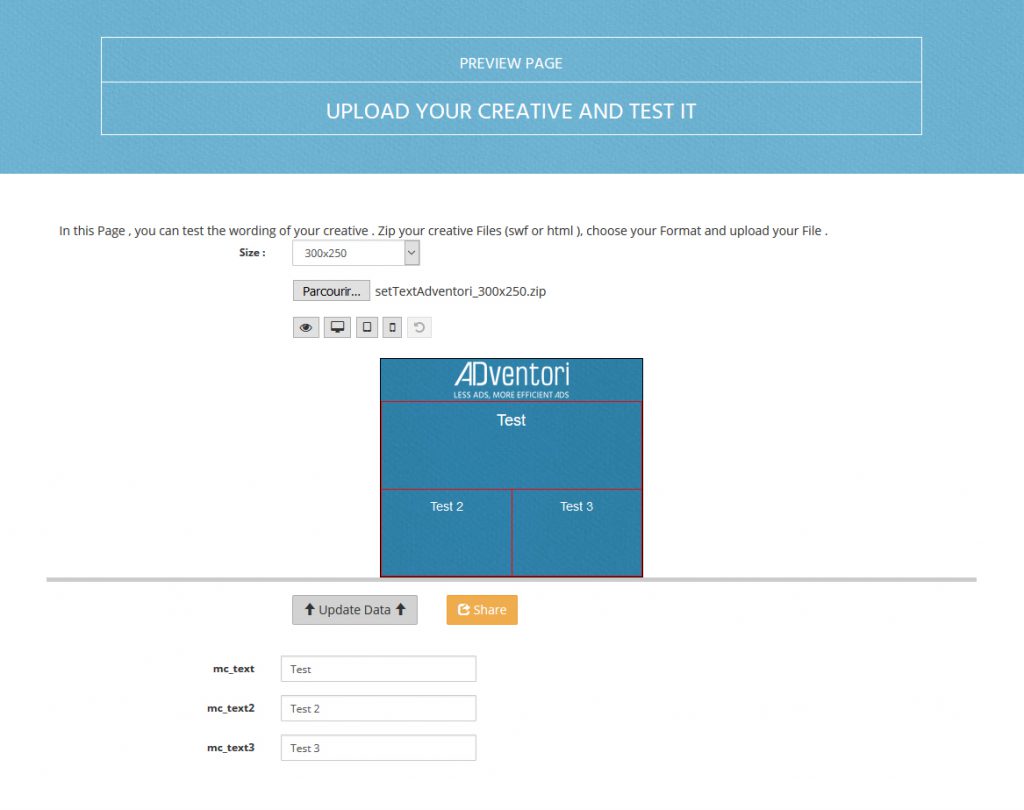Click the 'Test 3' cell in the creative
Screen dimensions: 1024x810
pyautogui.click(x=577, y=532)
